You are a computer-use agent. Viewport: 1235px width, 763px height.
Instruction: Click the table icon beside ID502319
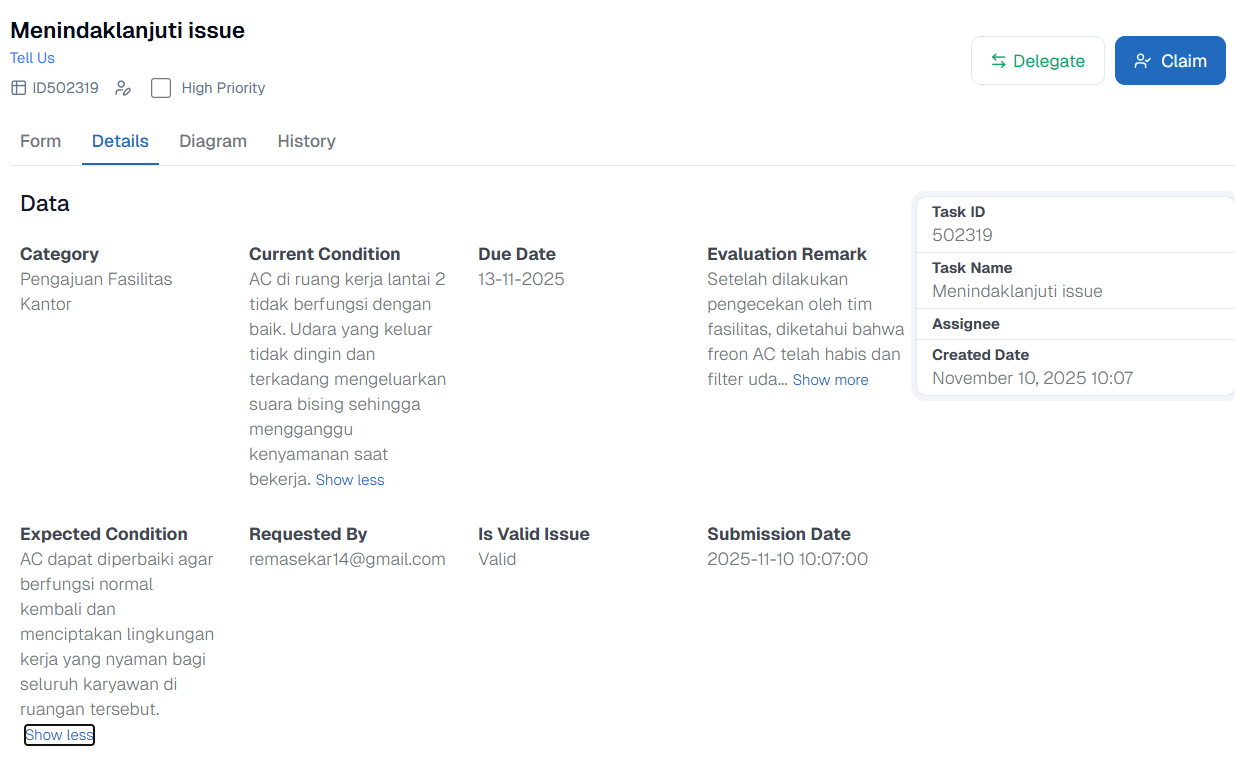18,88
